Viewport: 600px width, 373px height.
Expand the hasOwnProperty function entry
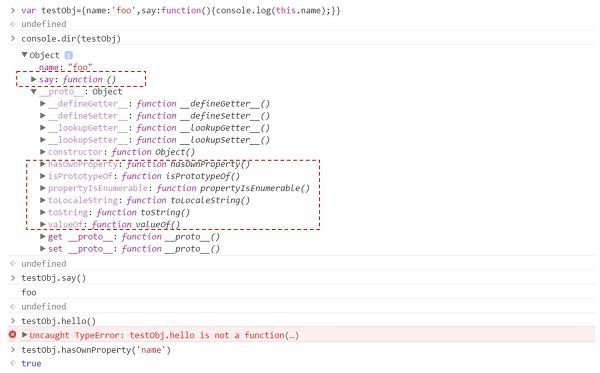pos(43,164)
